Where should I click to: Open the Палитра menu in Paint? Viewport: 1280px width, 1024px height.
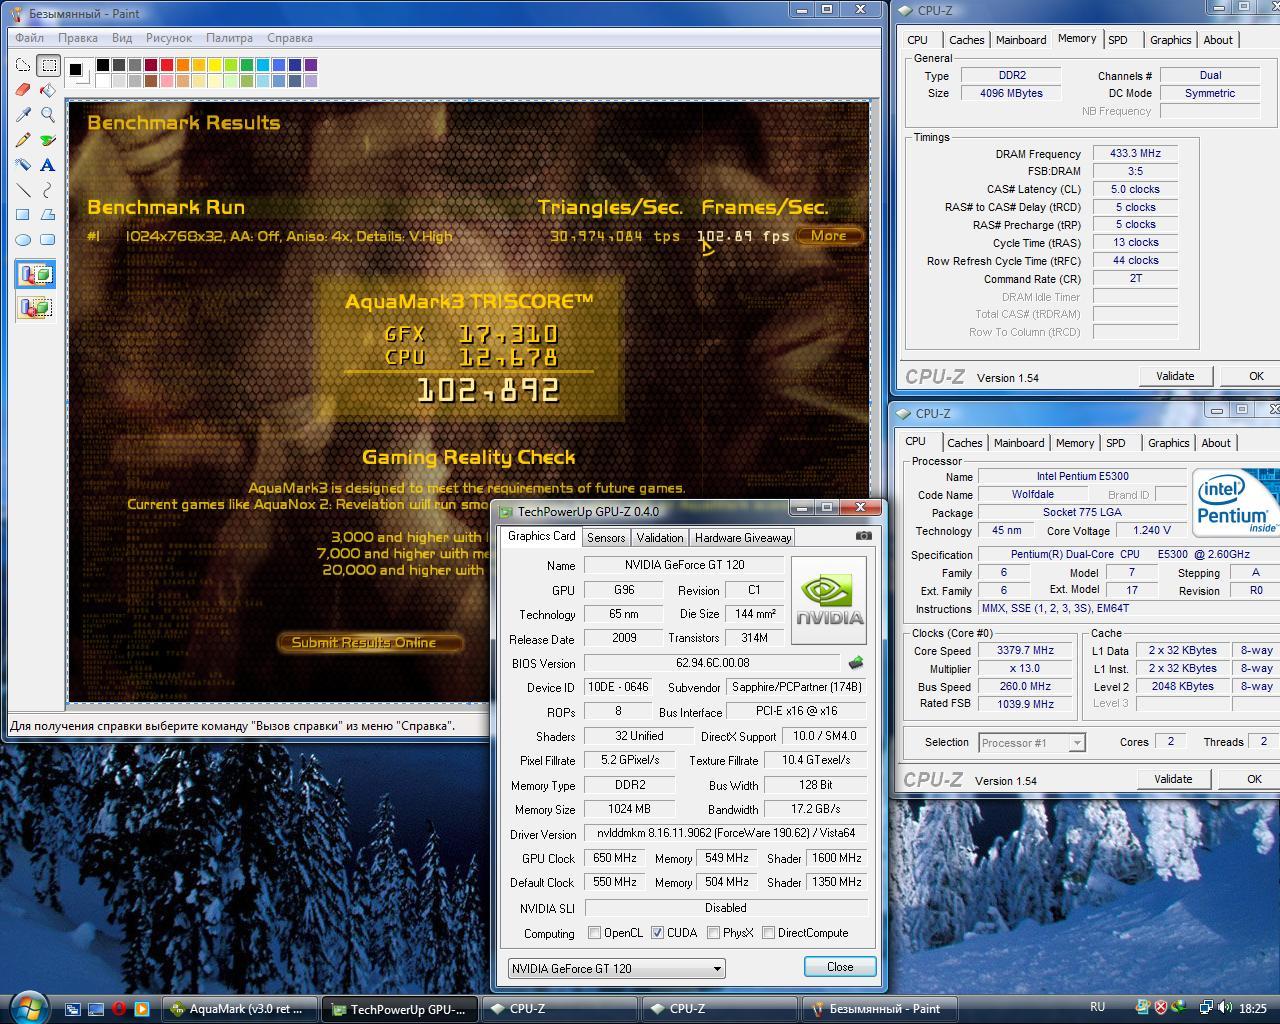pyautogui.click(x=229, y=38)
